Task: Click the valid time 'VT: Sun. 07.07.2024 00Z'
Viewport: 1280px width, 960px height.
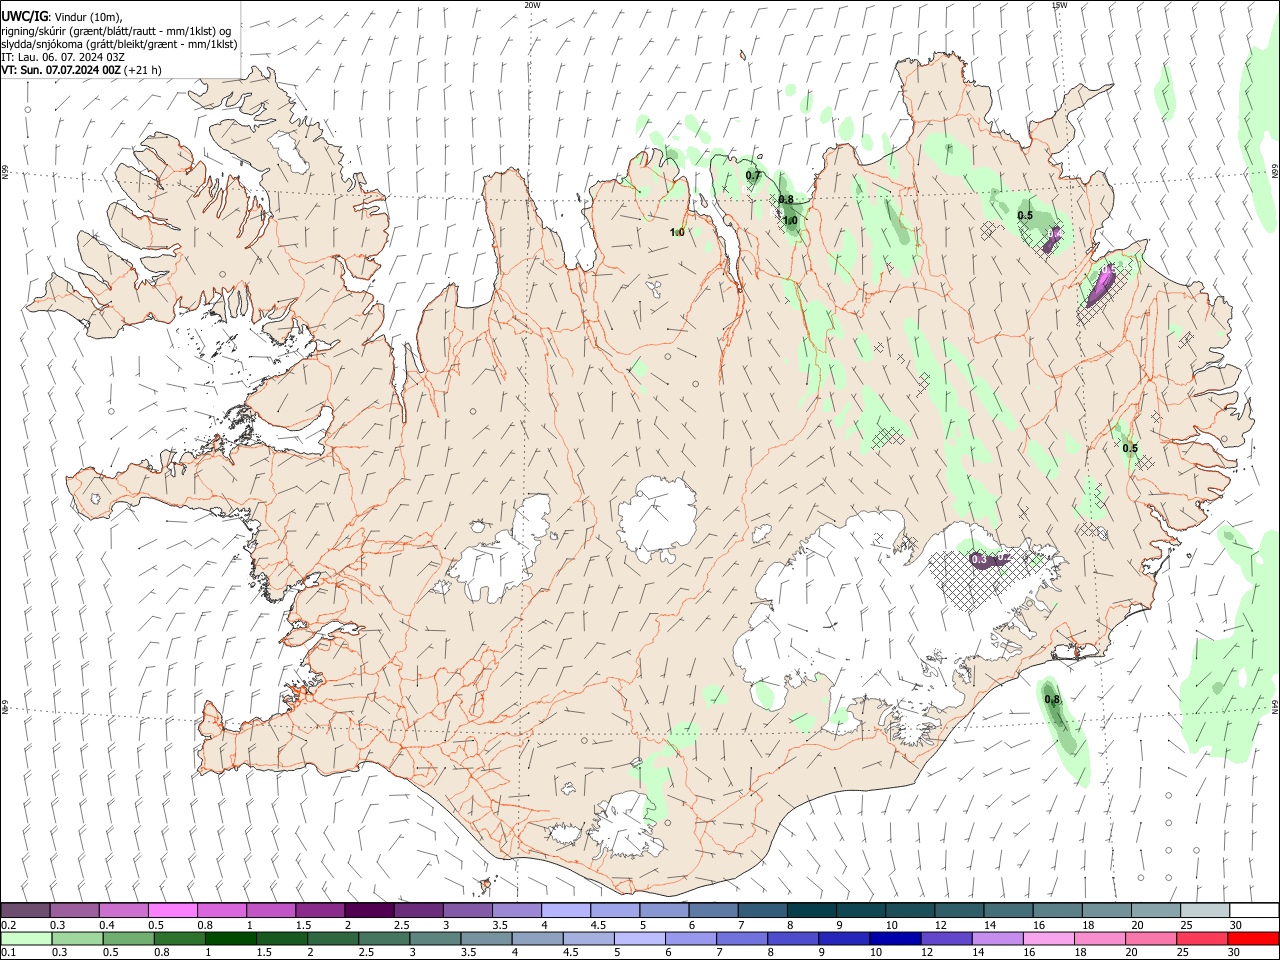Action: point(61,70)
